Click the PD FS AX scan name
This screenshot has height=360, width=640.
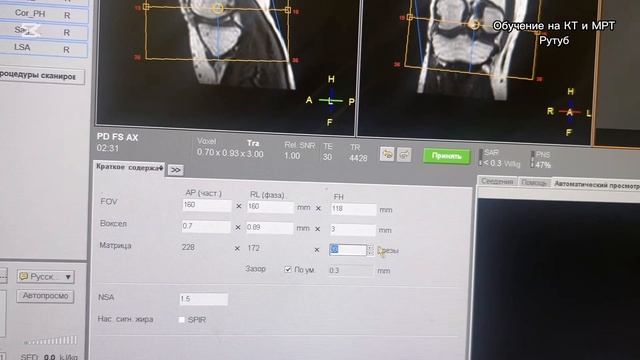(x=118, y=137)
